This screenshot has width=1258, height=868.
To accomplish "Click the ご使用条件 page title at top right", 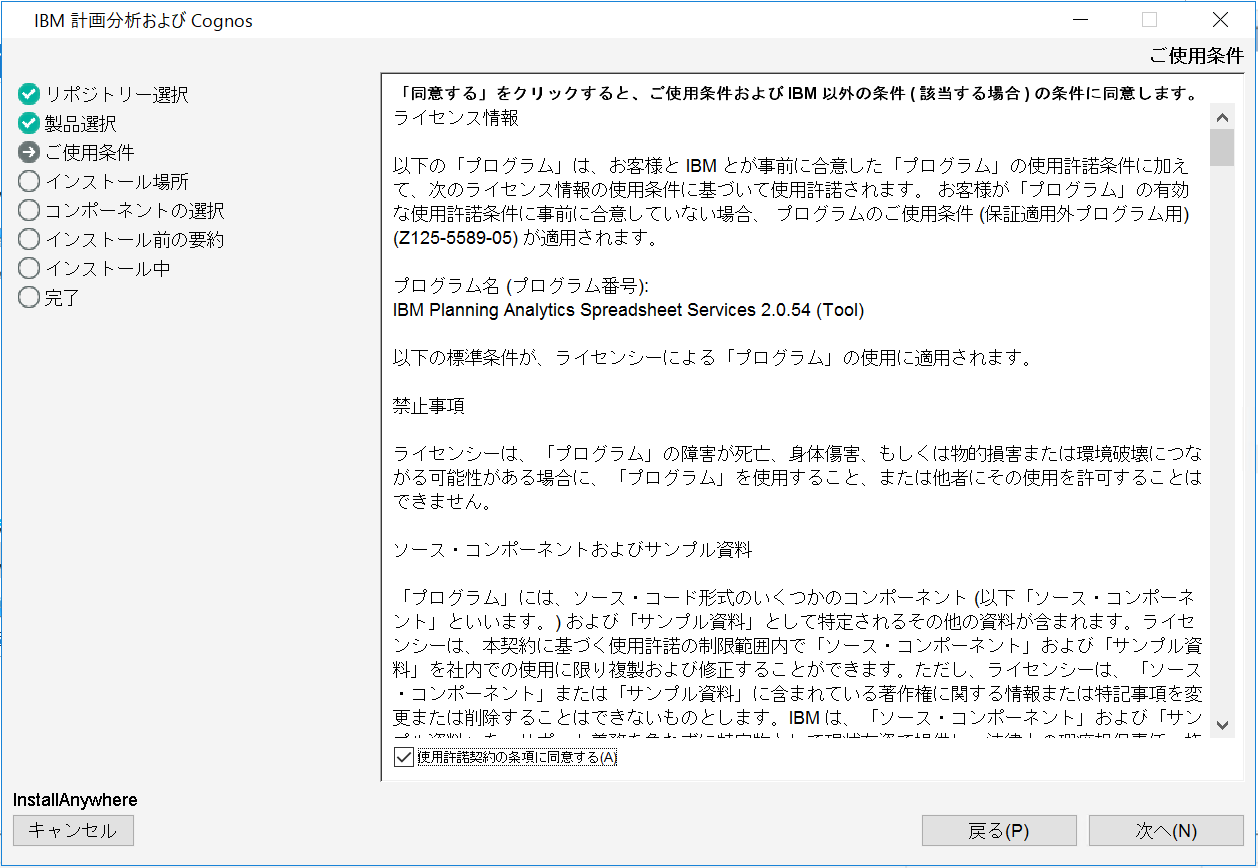I will pyautogui.click(x=1196, y=56).
